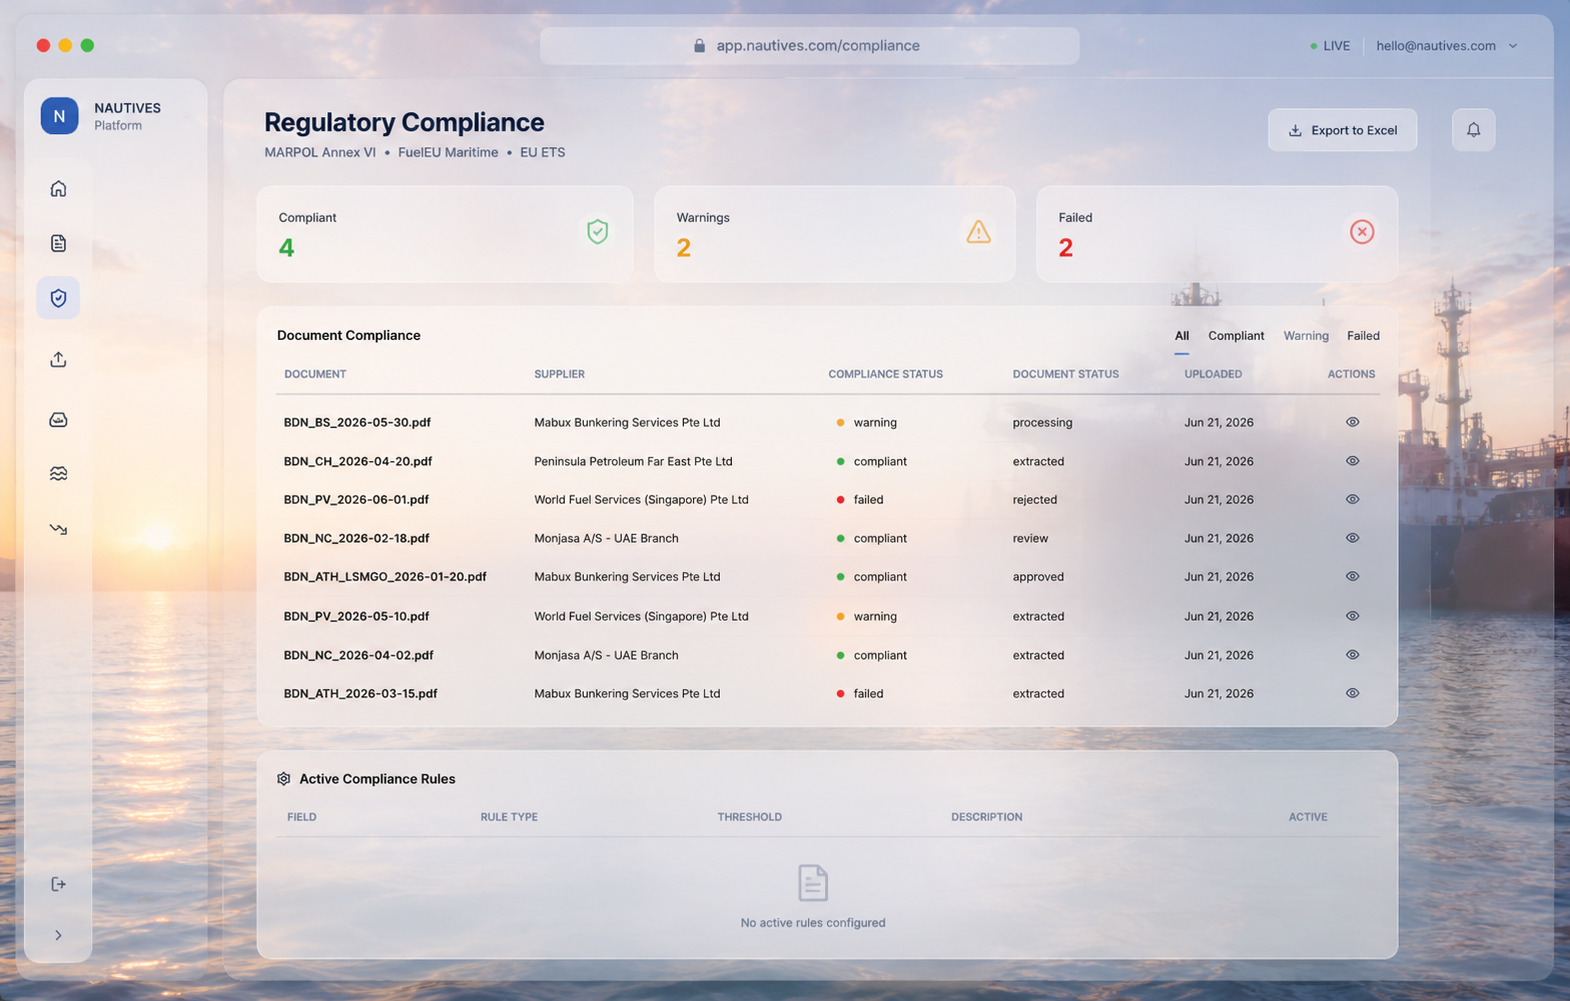The width and height of the screenshot is (1570, 1001).
Task: Open the hello@nautives.com account dropdown
Action: pyautogui.click(x=1446, y=46)
